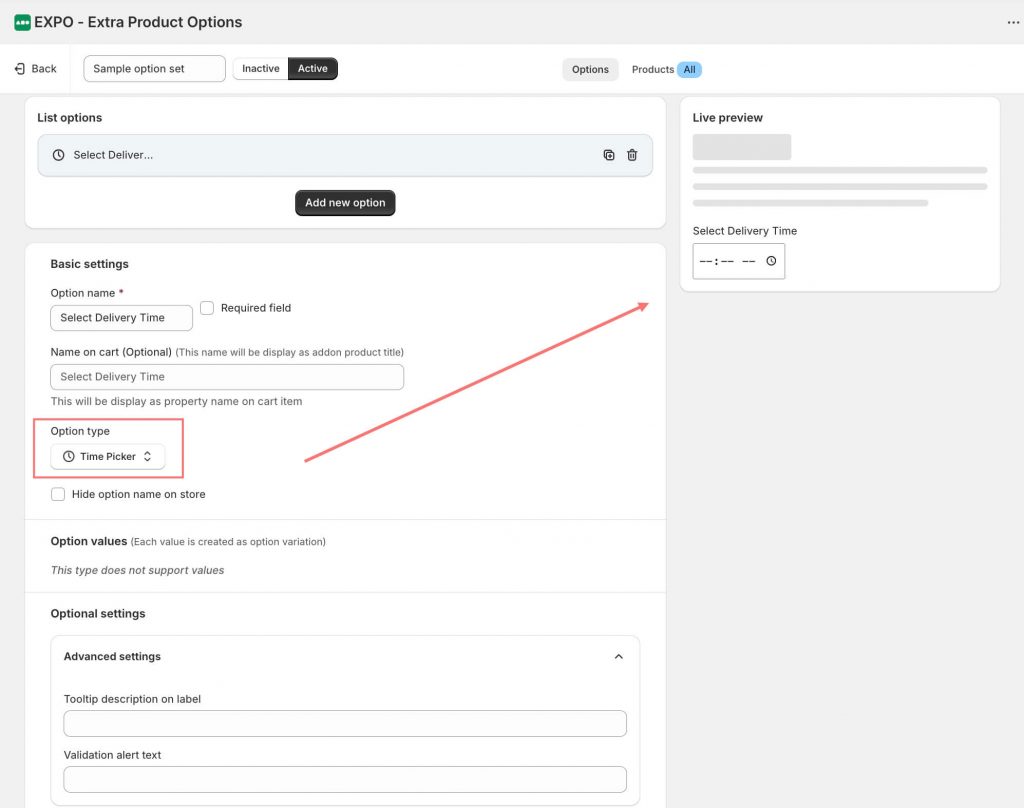
Task: Click the Option name input field
Action: (x=121, y=318)
